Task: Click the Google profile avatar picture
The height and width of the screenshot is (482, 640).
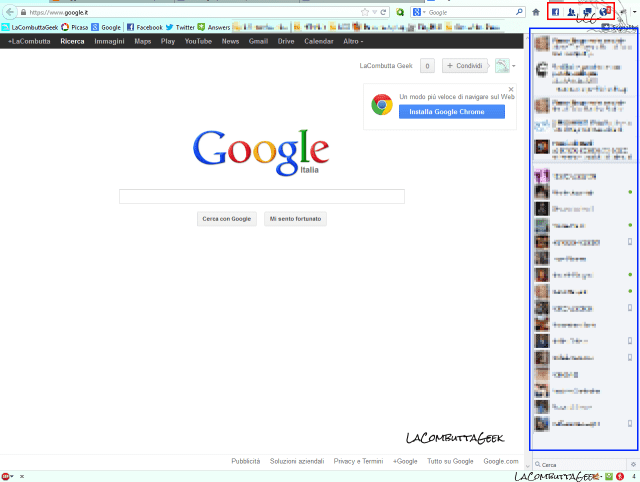Action: [502, 65]
